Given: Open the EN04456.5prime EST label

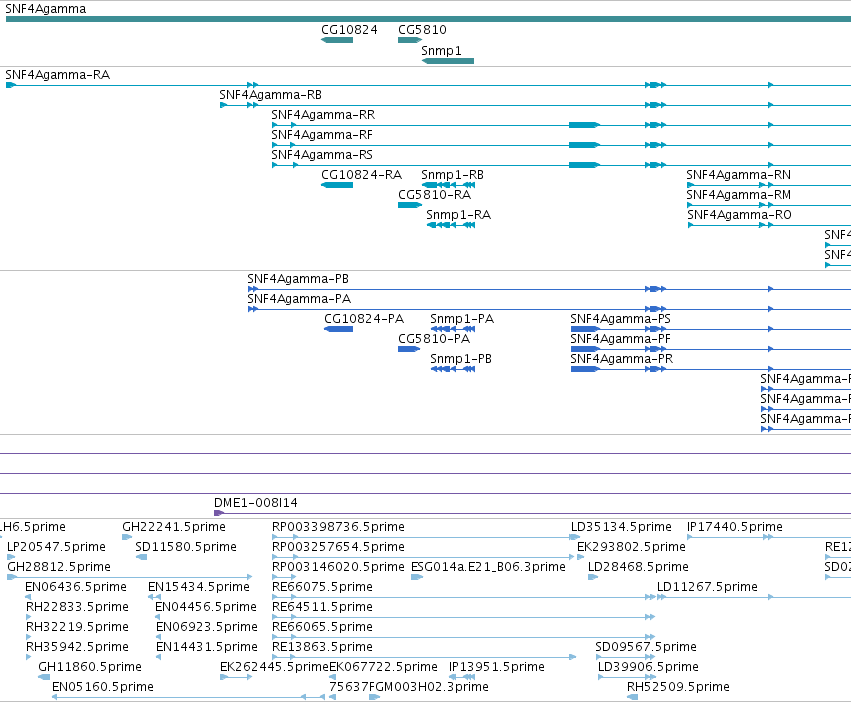Looking at the screenshot, I should tap(206, 607).
